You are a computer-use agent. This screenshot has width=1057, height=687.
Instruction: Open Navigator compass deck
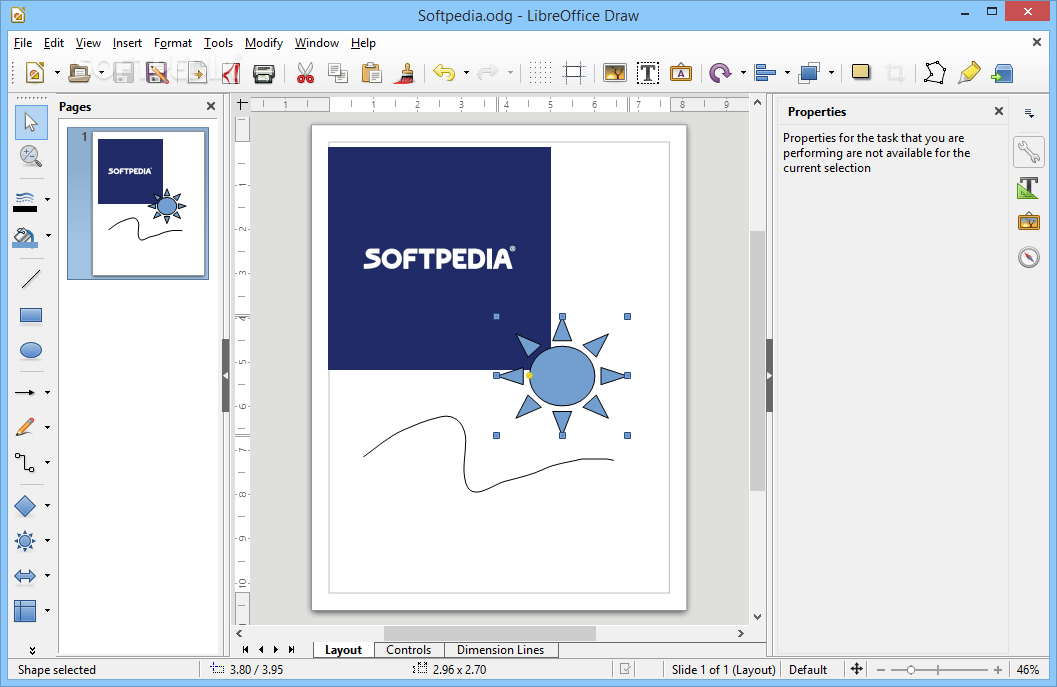1029,257
